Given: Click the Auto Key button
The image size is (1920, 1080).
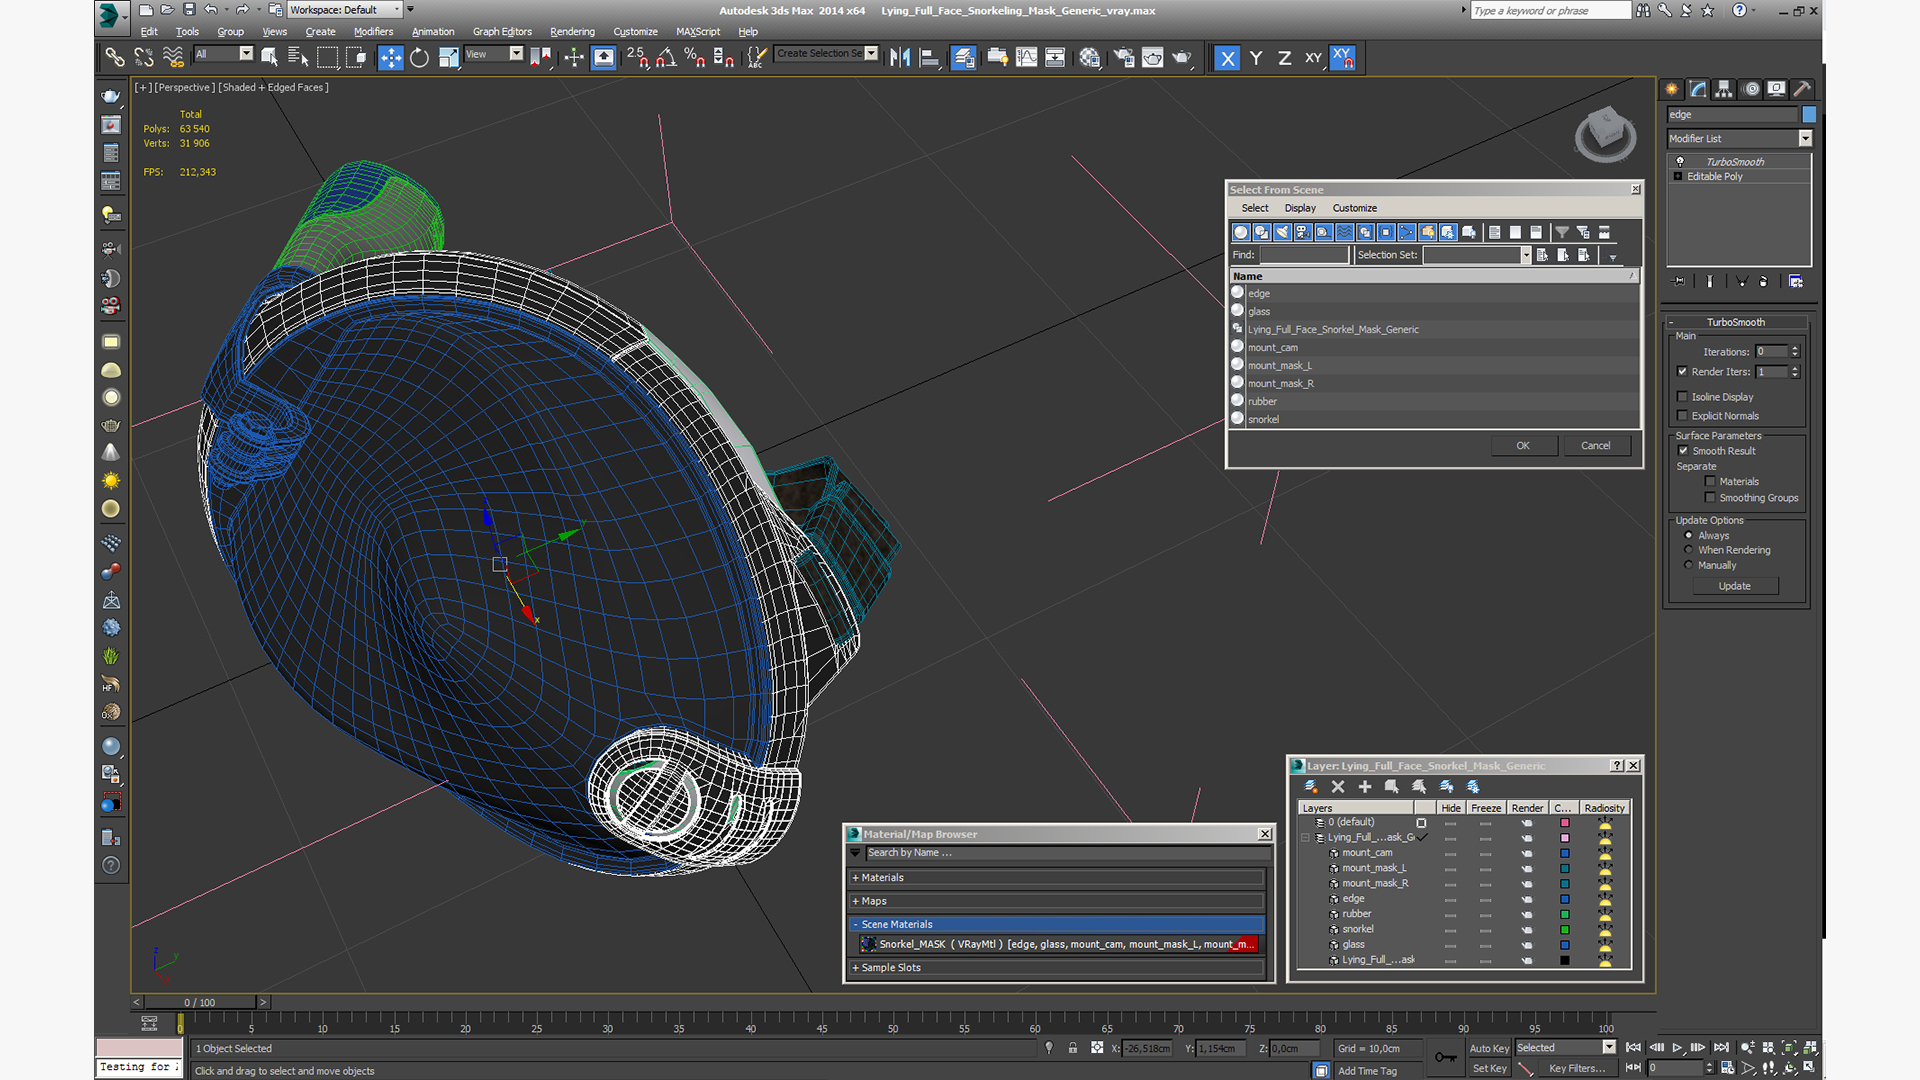Looking at the screenshot, I should click(1489, 1049).
